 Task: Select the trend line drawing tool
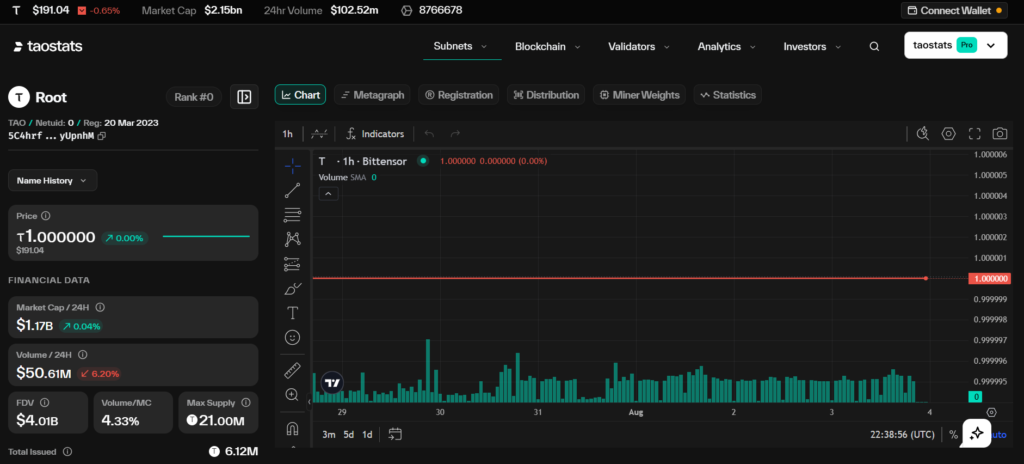(293, 191)
